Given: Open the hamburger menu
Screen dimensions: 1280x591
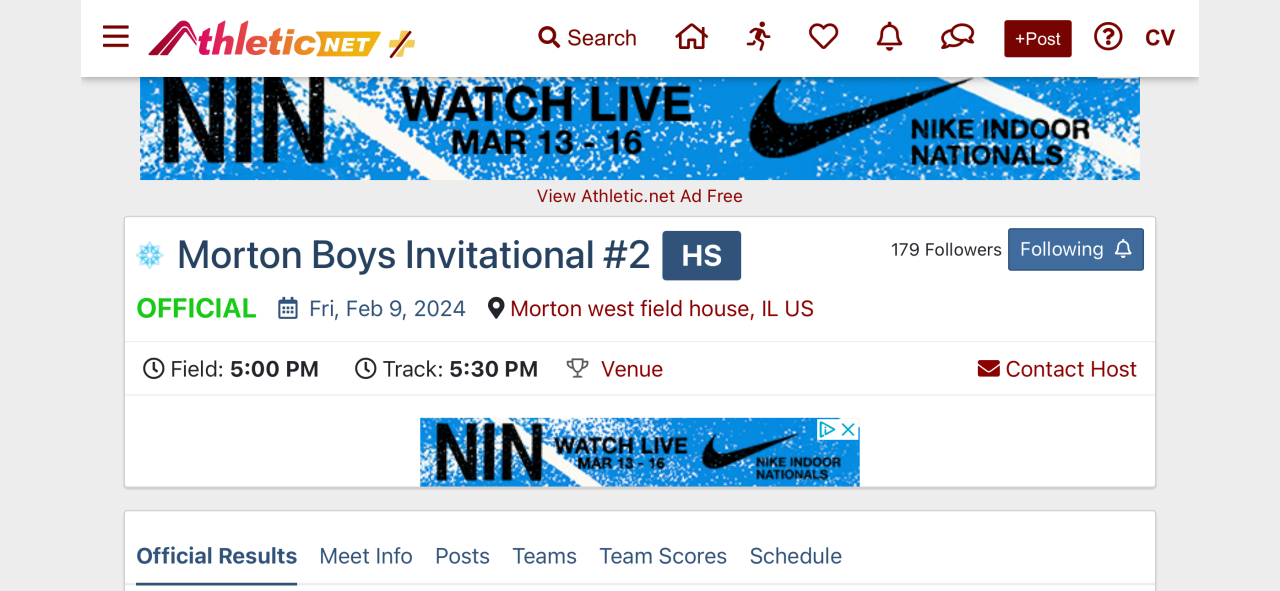Looking at the screenshot, I should 116,38.
